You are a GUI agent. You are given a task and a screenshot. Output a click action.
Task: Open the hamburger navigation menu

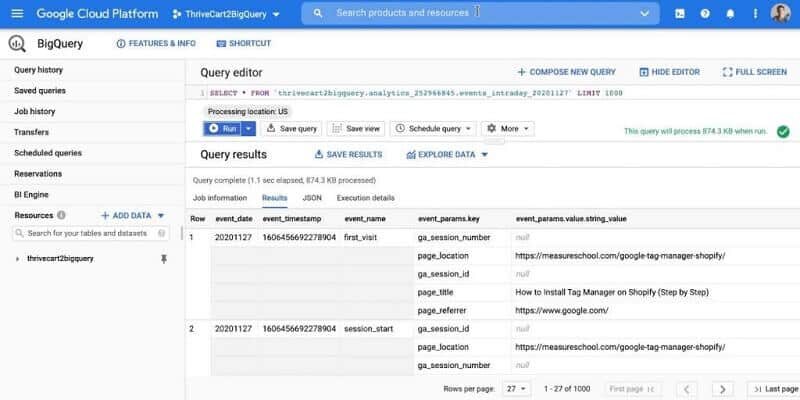pyautogui.click(x=17, y=14)
